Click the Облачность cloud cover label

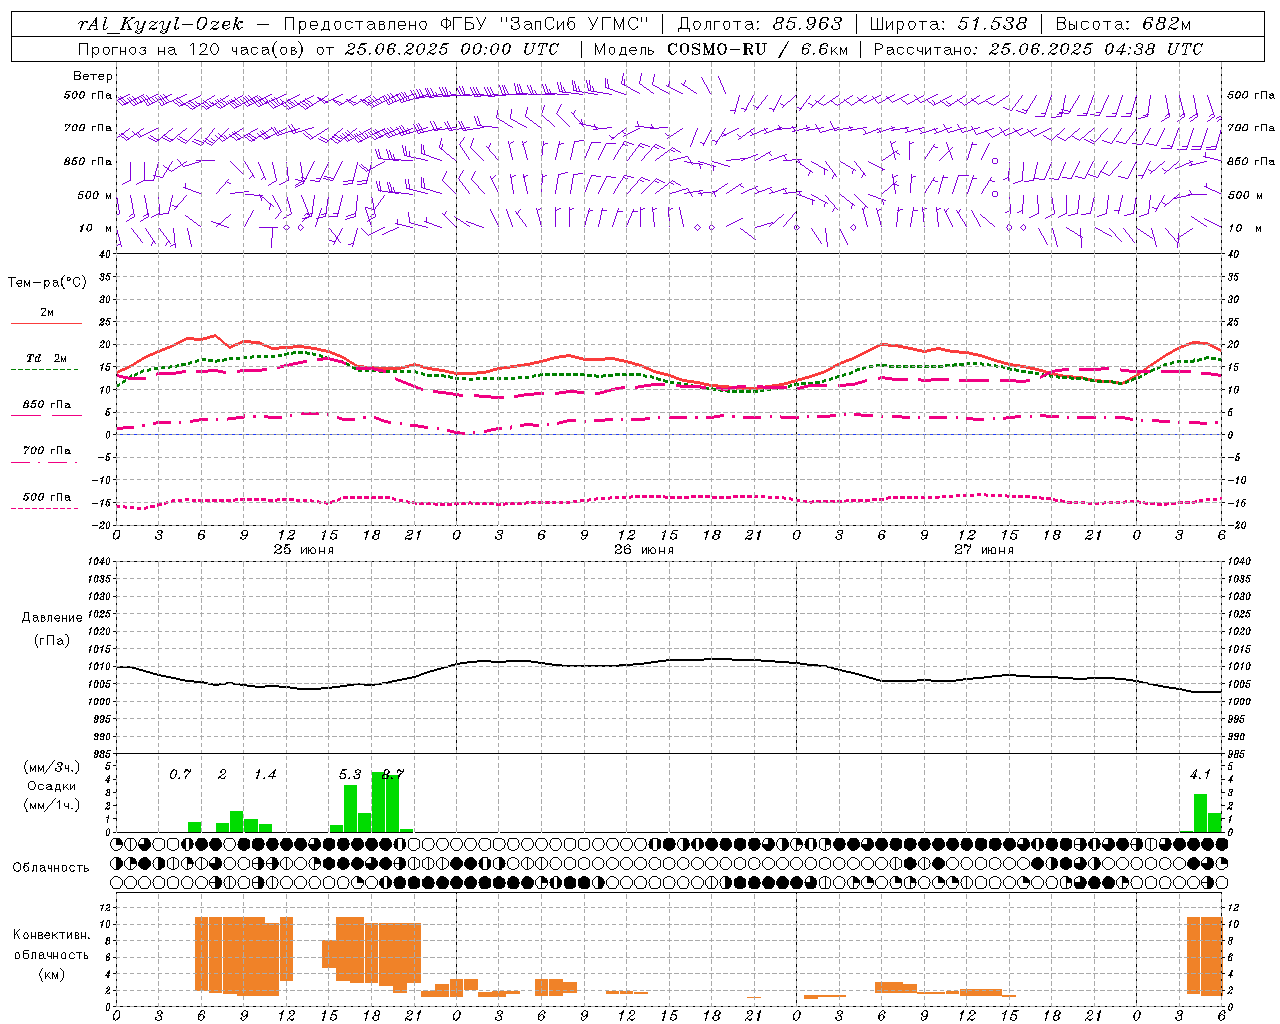[x=51, y=868]
